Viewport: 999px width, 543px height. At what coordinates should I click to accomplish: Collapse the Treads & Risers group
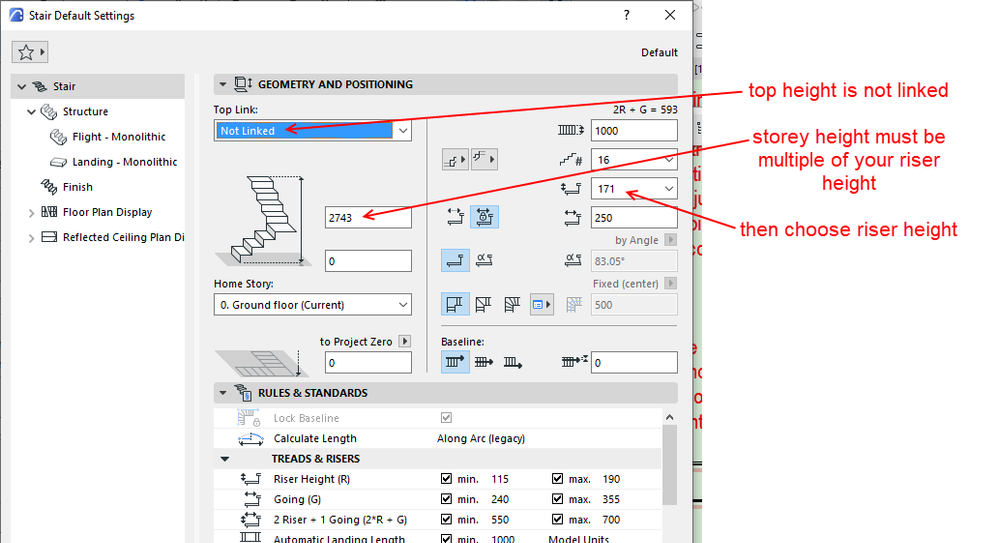224,459
